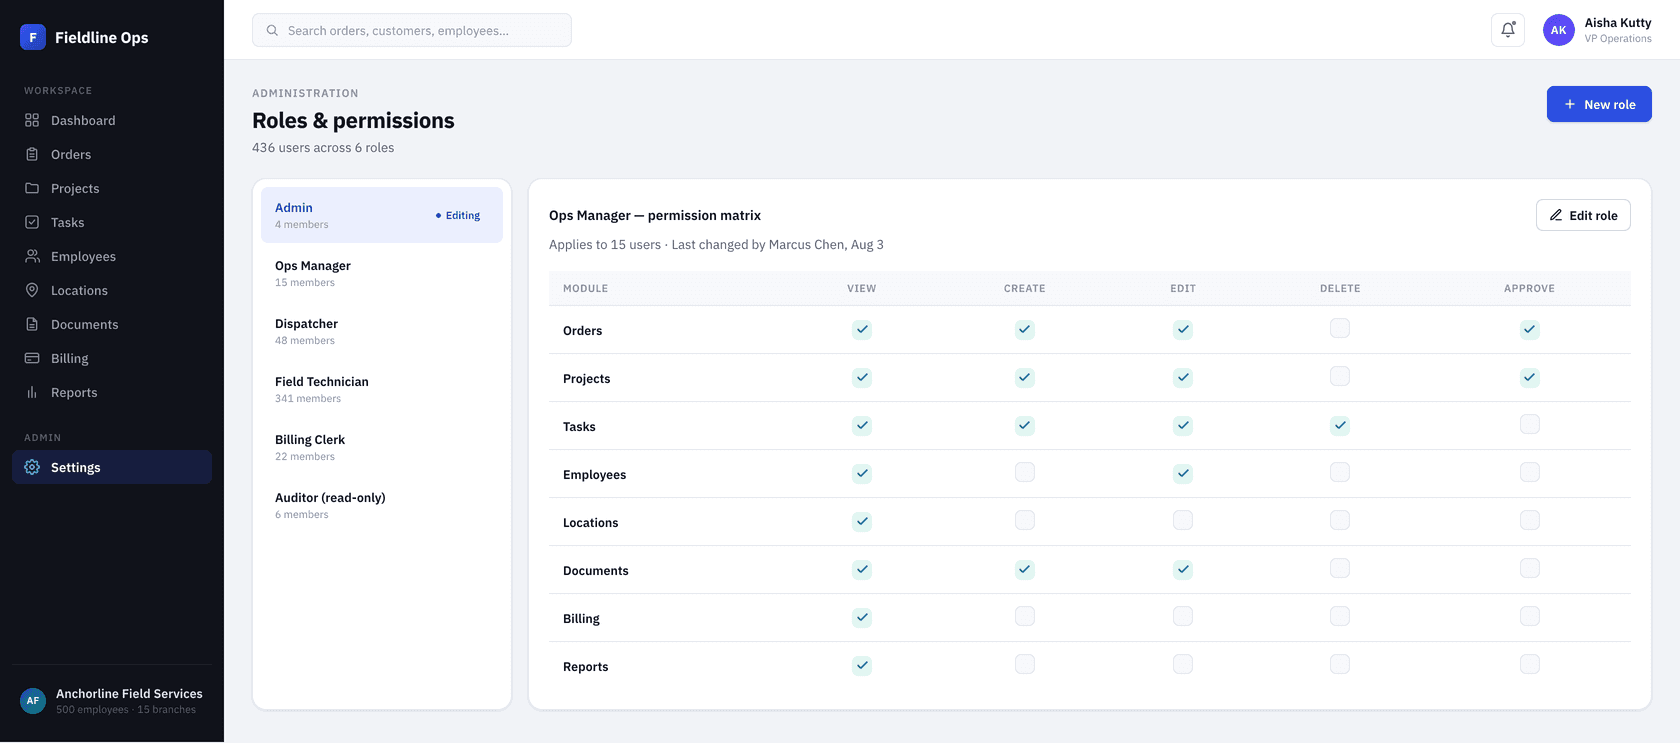Click the Orders clipboard icon in sidebar

point(32,154)
